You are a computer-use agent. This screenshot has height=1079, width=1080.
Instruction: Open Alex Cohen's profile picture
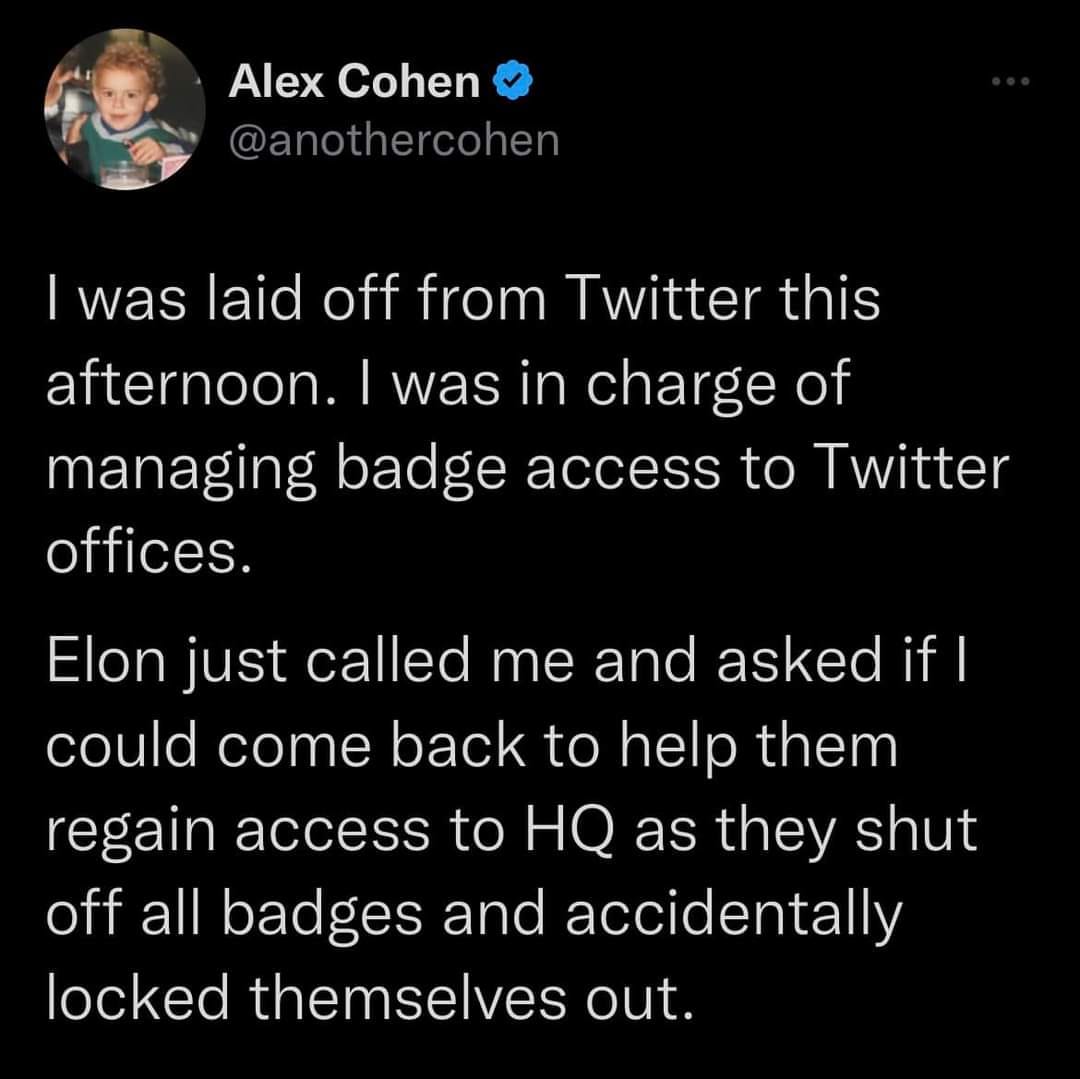(125, 109)
